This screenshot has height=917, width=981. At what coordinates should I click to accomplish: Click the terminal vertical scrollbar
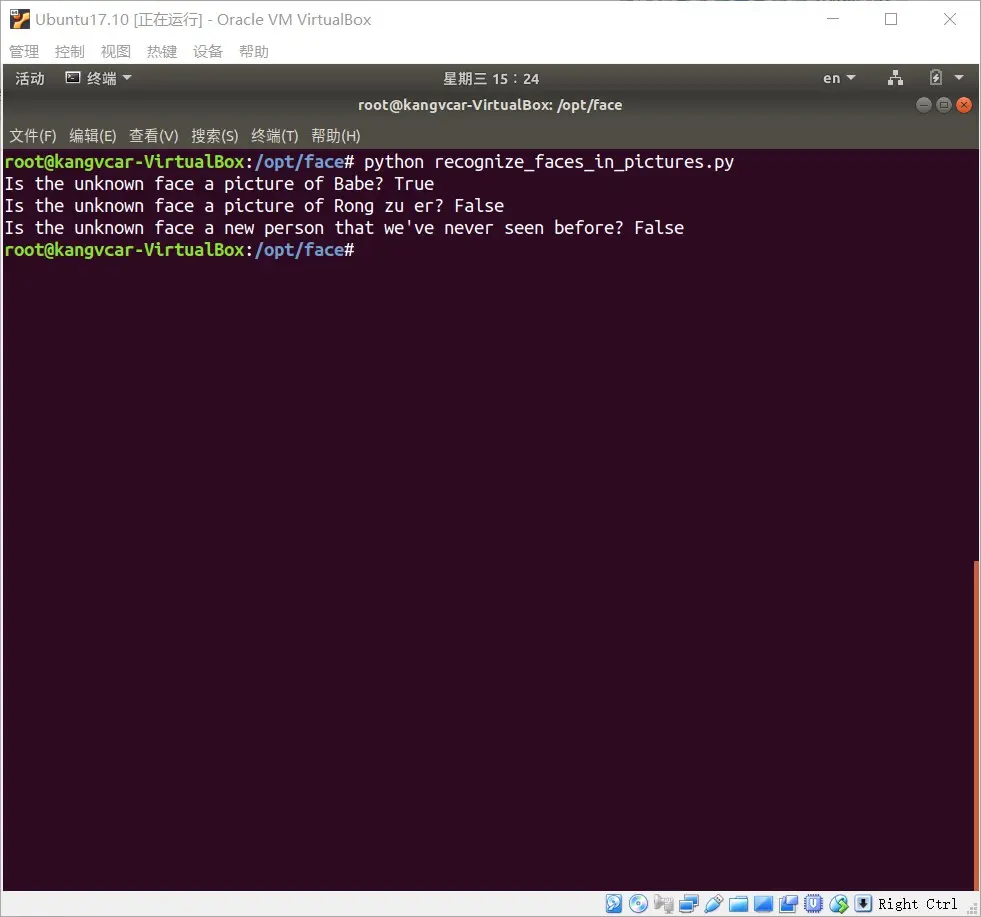[976, 726]
